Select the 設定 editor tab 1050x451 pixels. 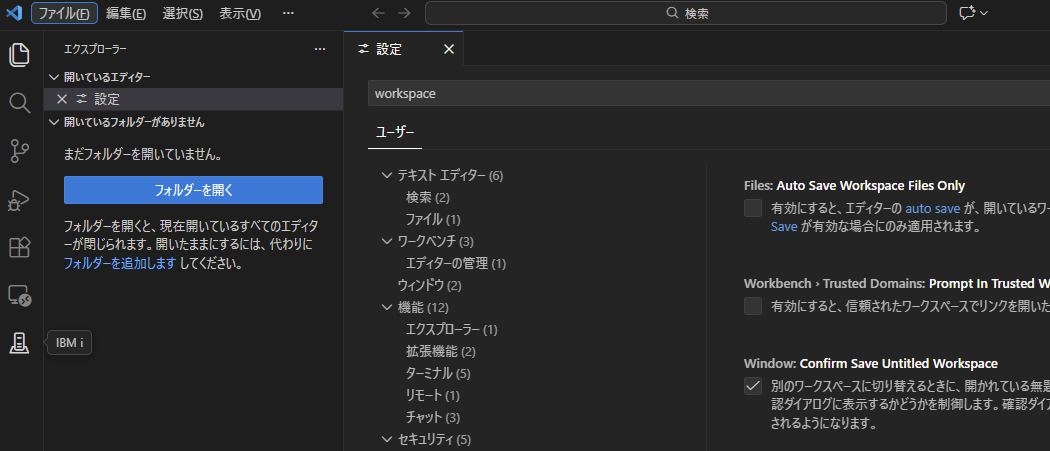pos(403,49)
